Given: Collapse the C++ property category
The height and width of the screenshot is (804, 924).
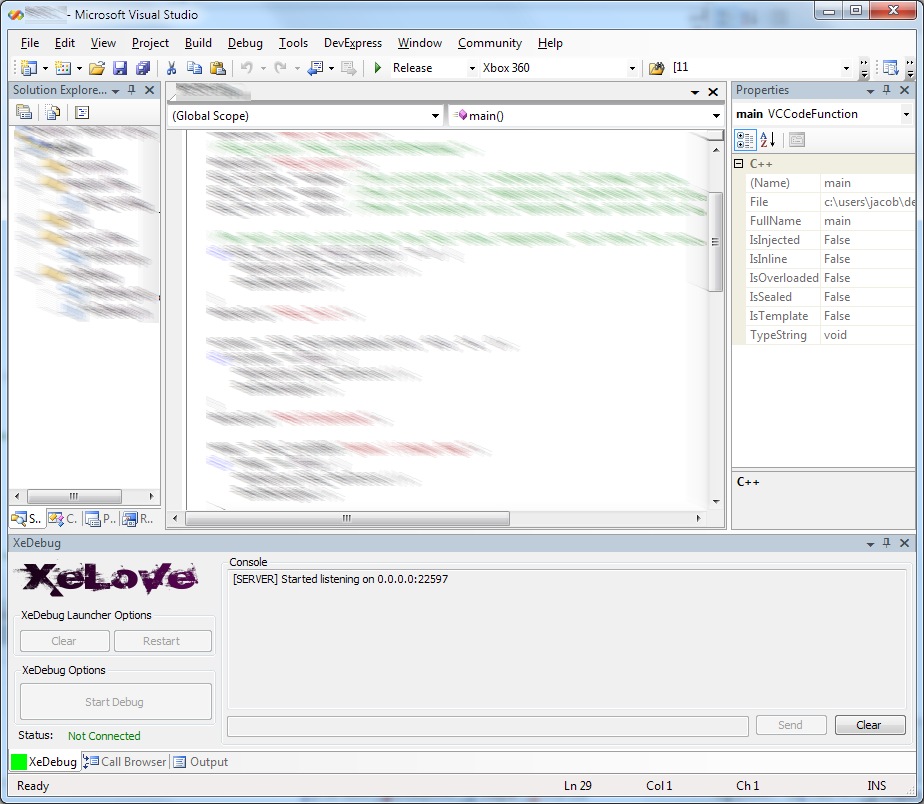Looking at the screenshot, I should click(739, 164).
